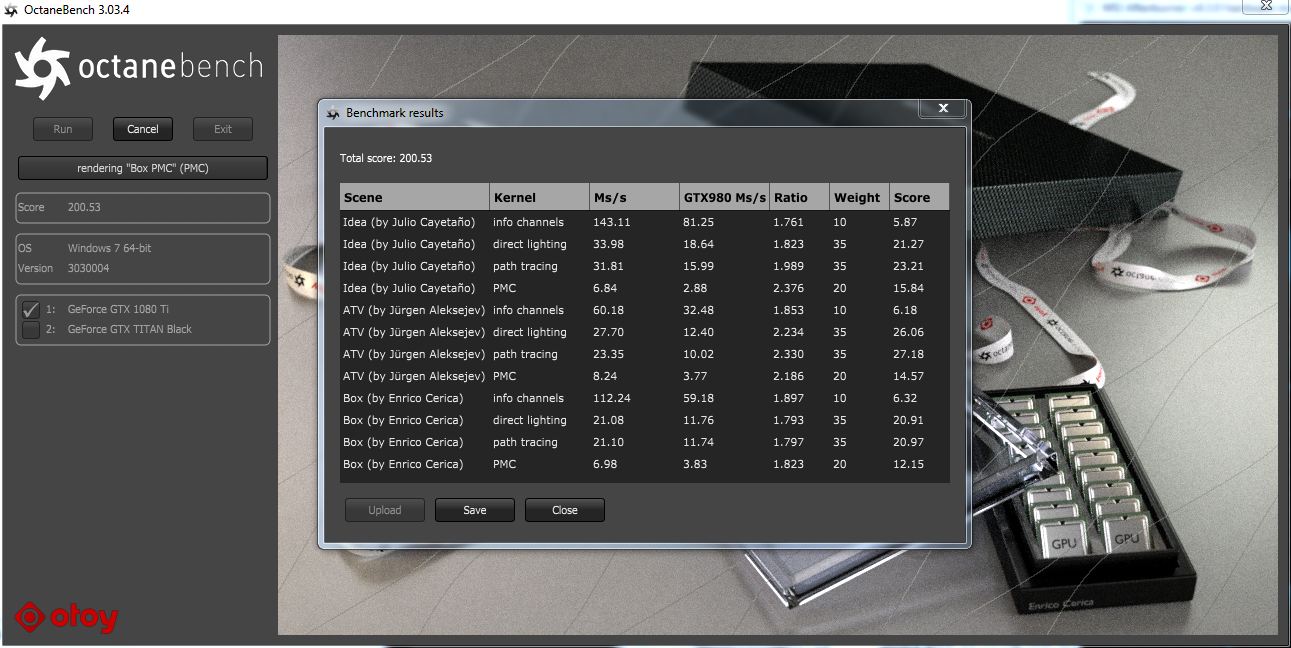Sort by the Kernel column header
Screen dimensions: 1291x648
coord(539,197)
